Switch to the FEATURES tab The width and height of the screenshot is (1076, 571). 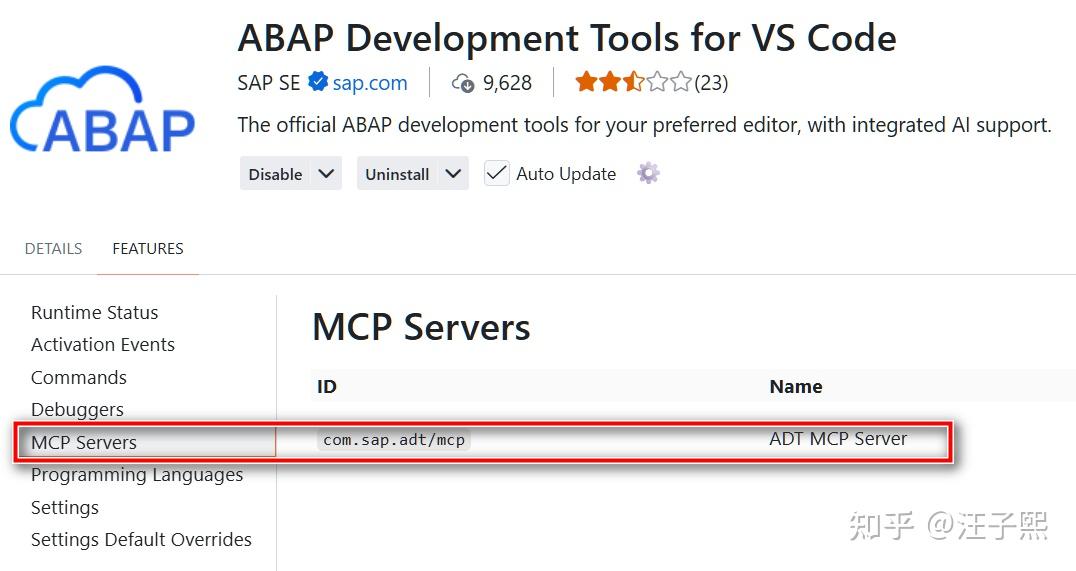pos(148,248)
